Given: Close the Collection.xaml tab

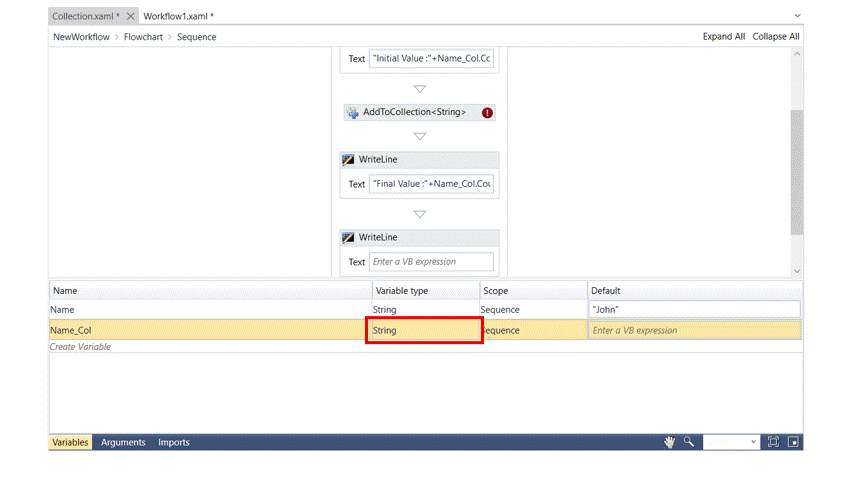Looking at the screenshot, I should click(x=131, y=17).
